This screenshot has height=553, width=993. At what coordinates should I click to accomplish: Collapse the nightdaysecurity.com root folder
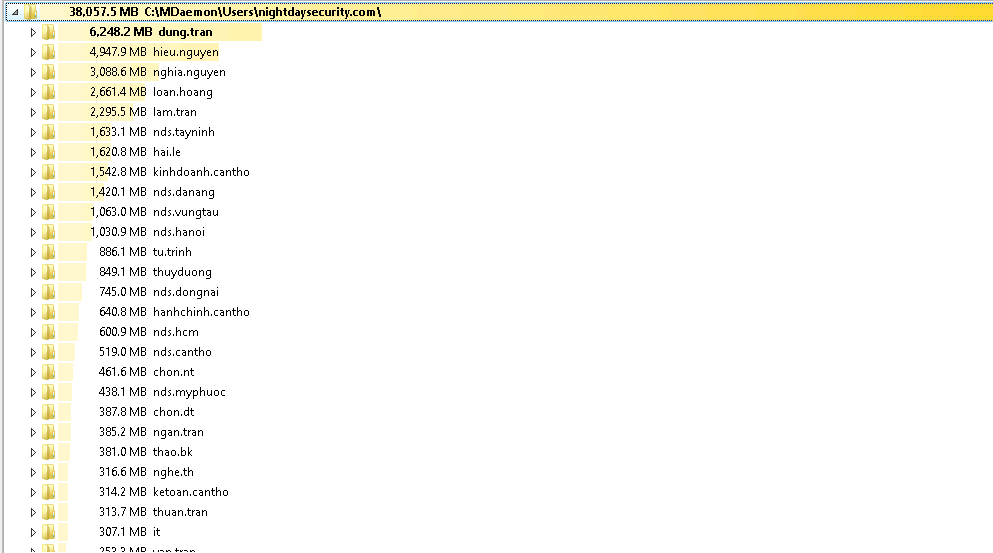point(15,12)
